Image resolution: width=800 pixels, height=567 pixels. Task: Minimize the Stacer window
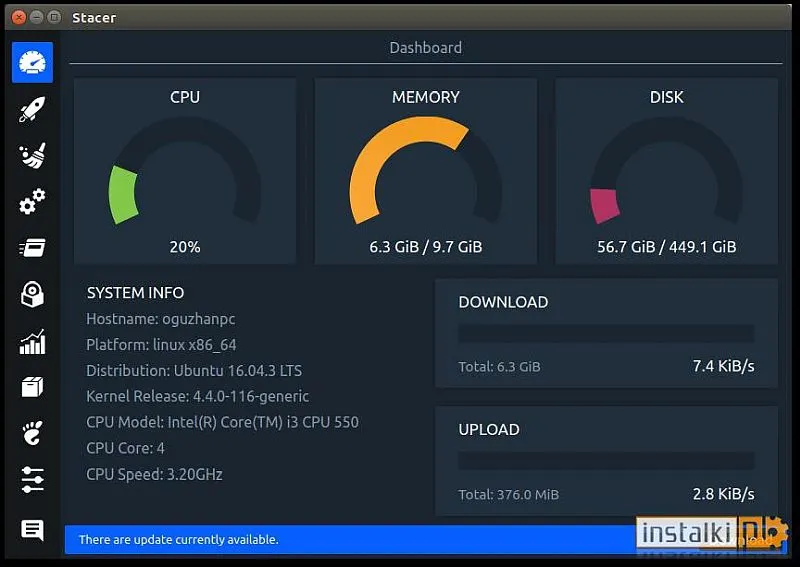(36, 17)
